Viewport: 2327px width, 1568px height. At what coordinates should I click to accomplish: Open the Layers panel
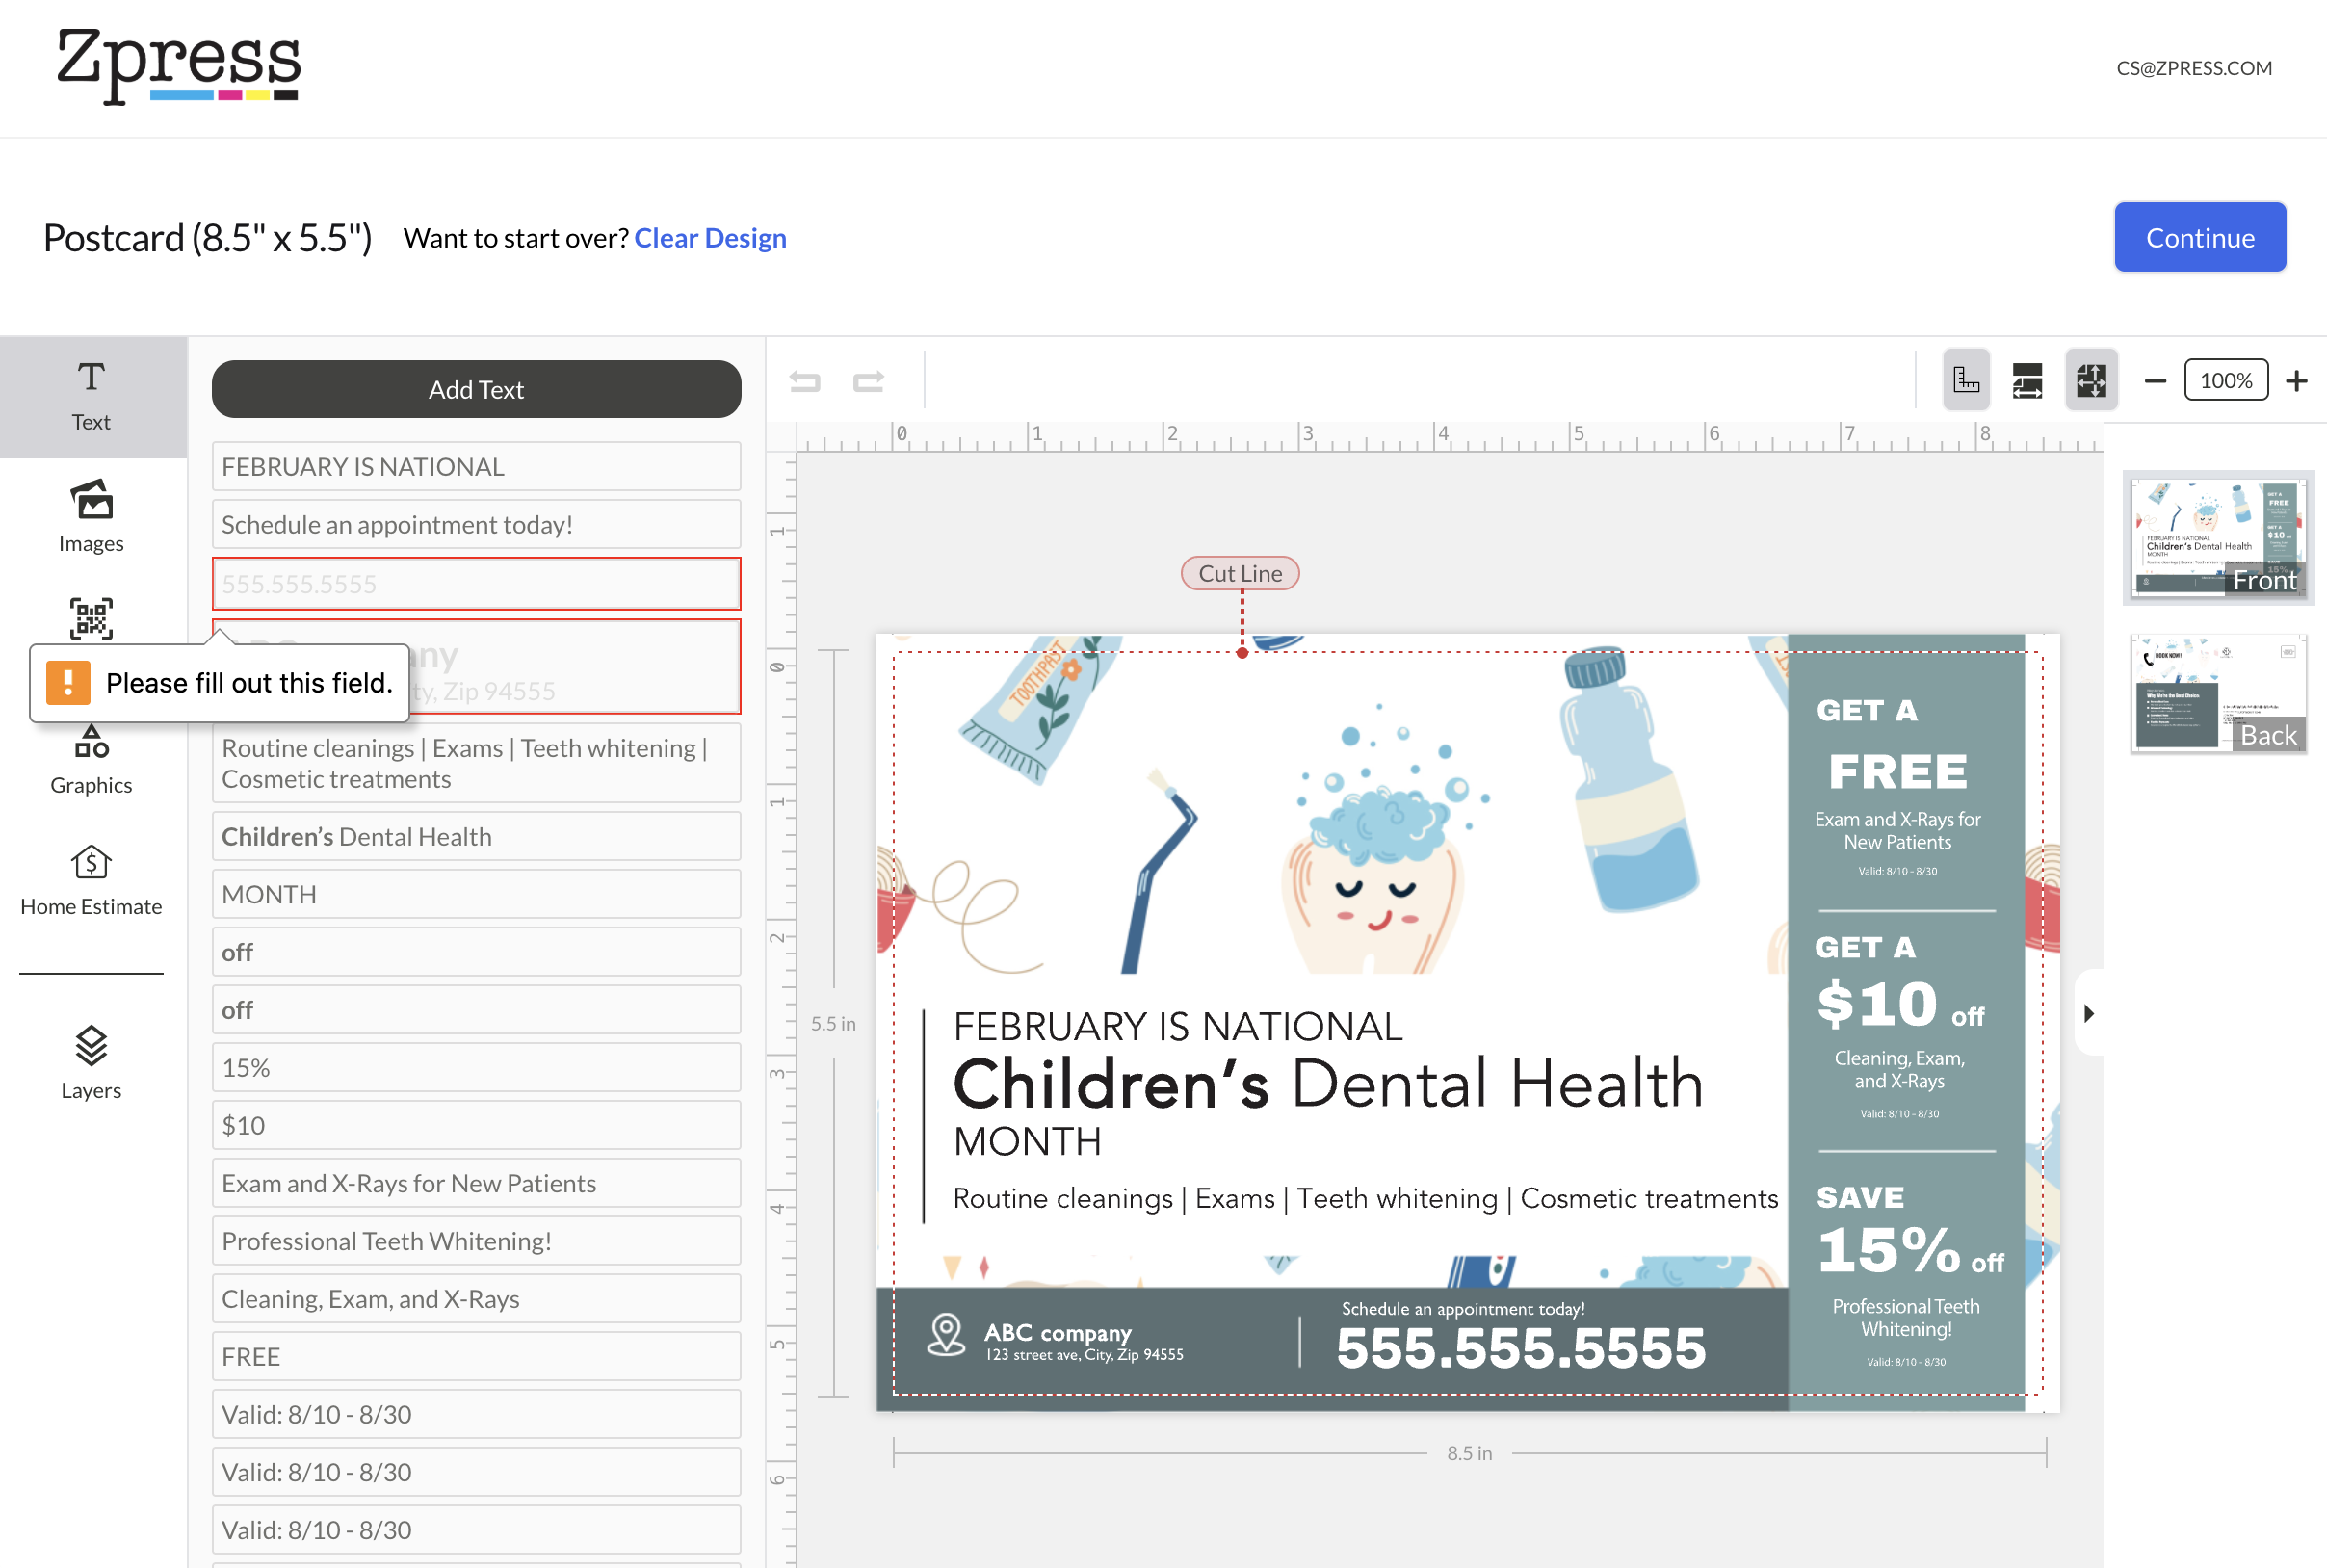point(91,1063)
